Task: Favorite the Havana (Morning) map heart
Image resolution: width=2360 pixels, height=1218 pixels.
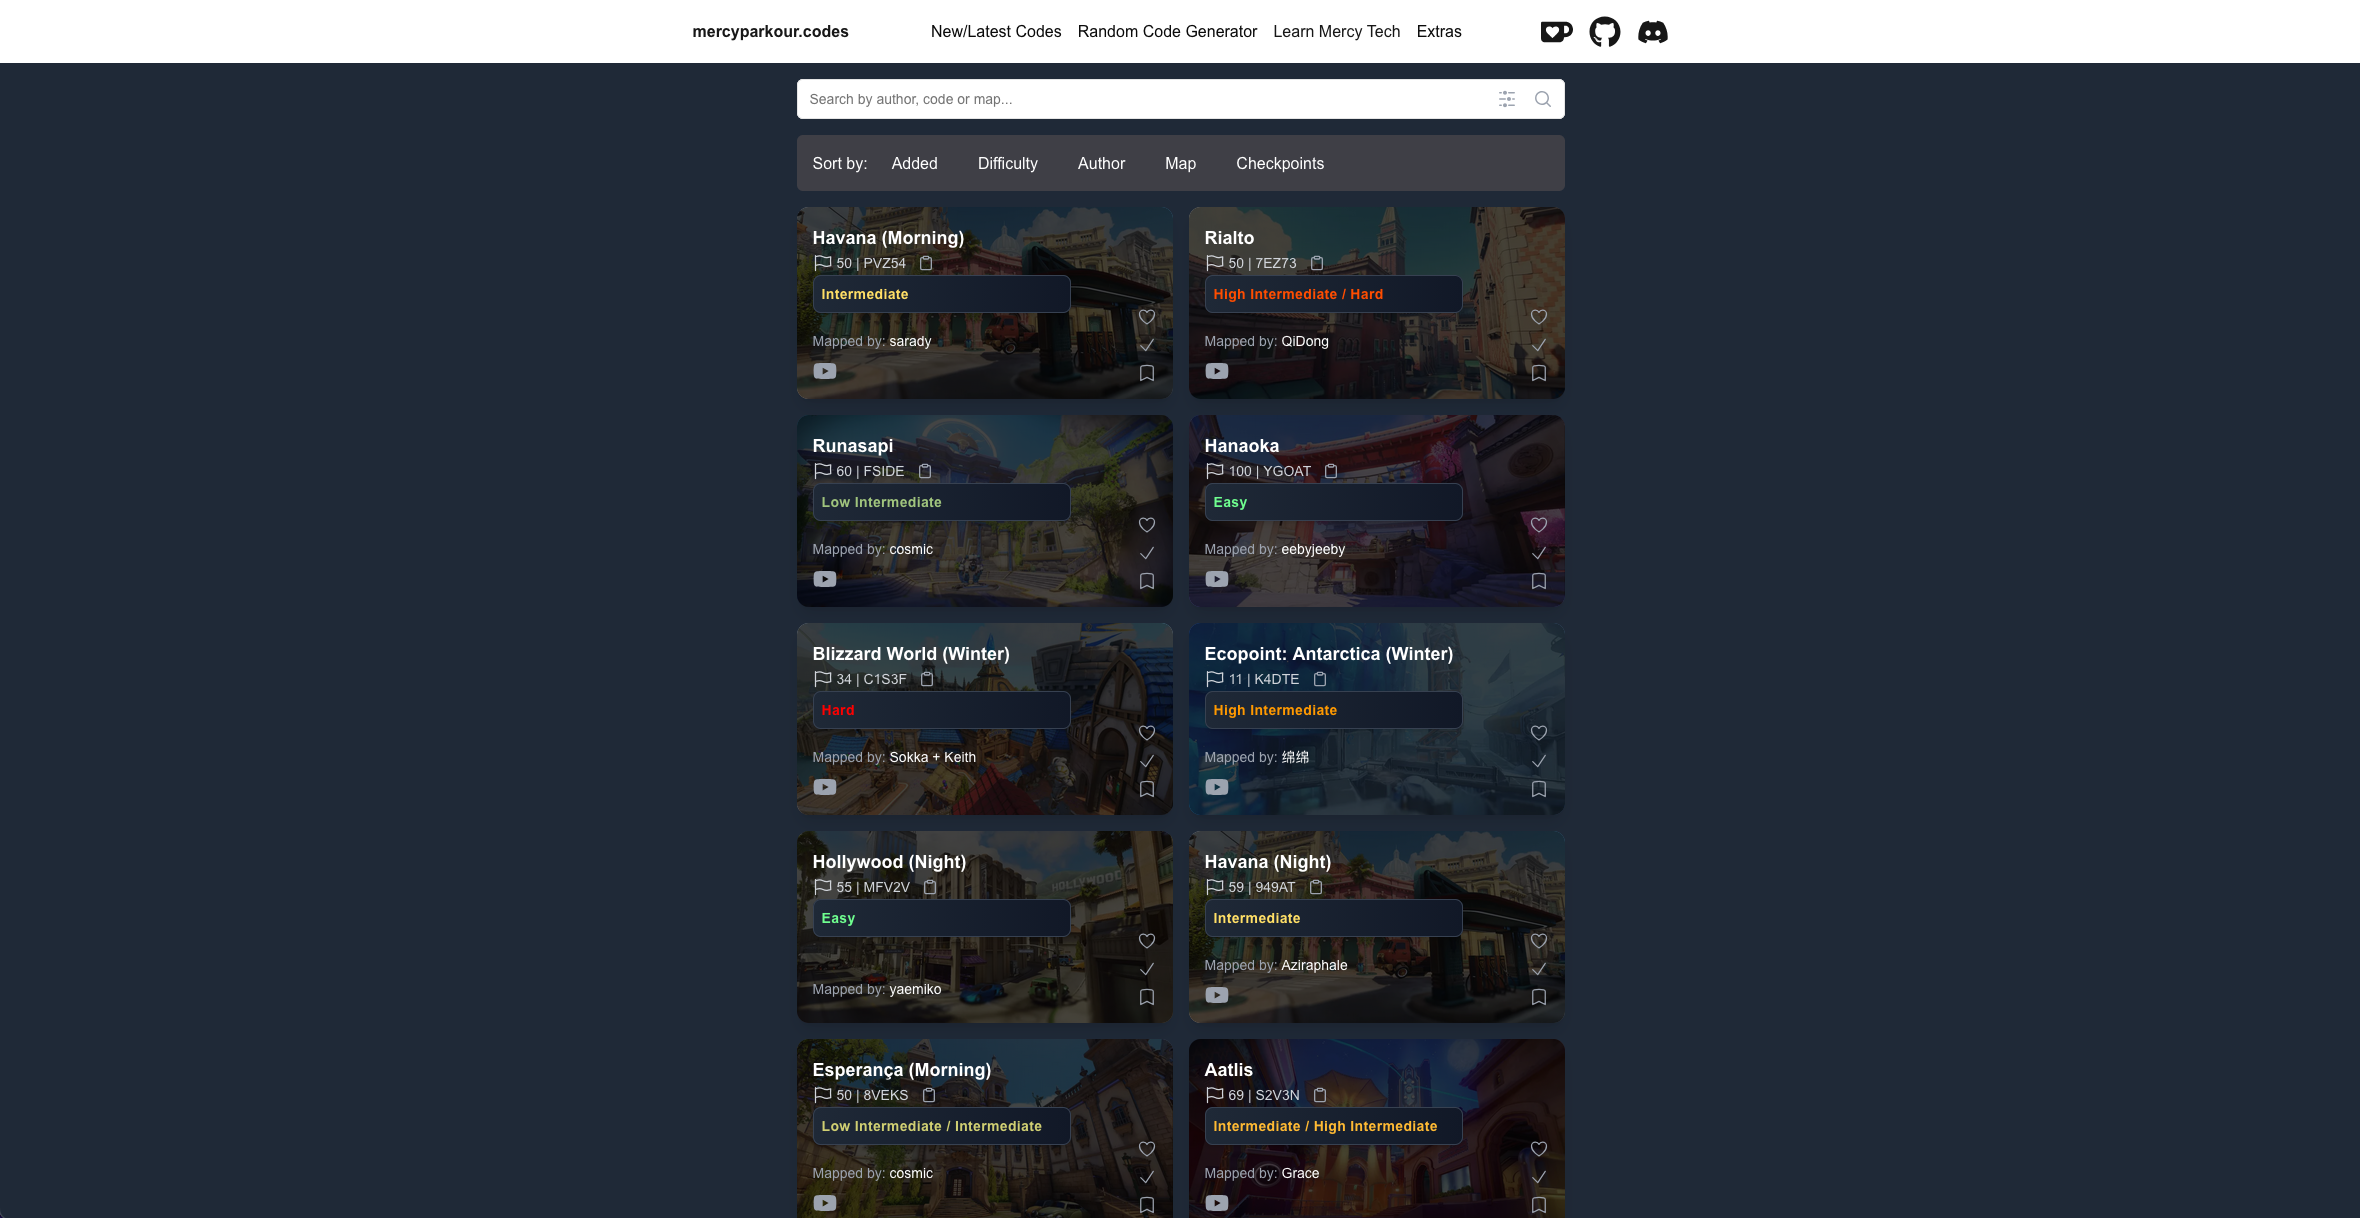Action: coord(1146,317)
